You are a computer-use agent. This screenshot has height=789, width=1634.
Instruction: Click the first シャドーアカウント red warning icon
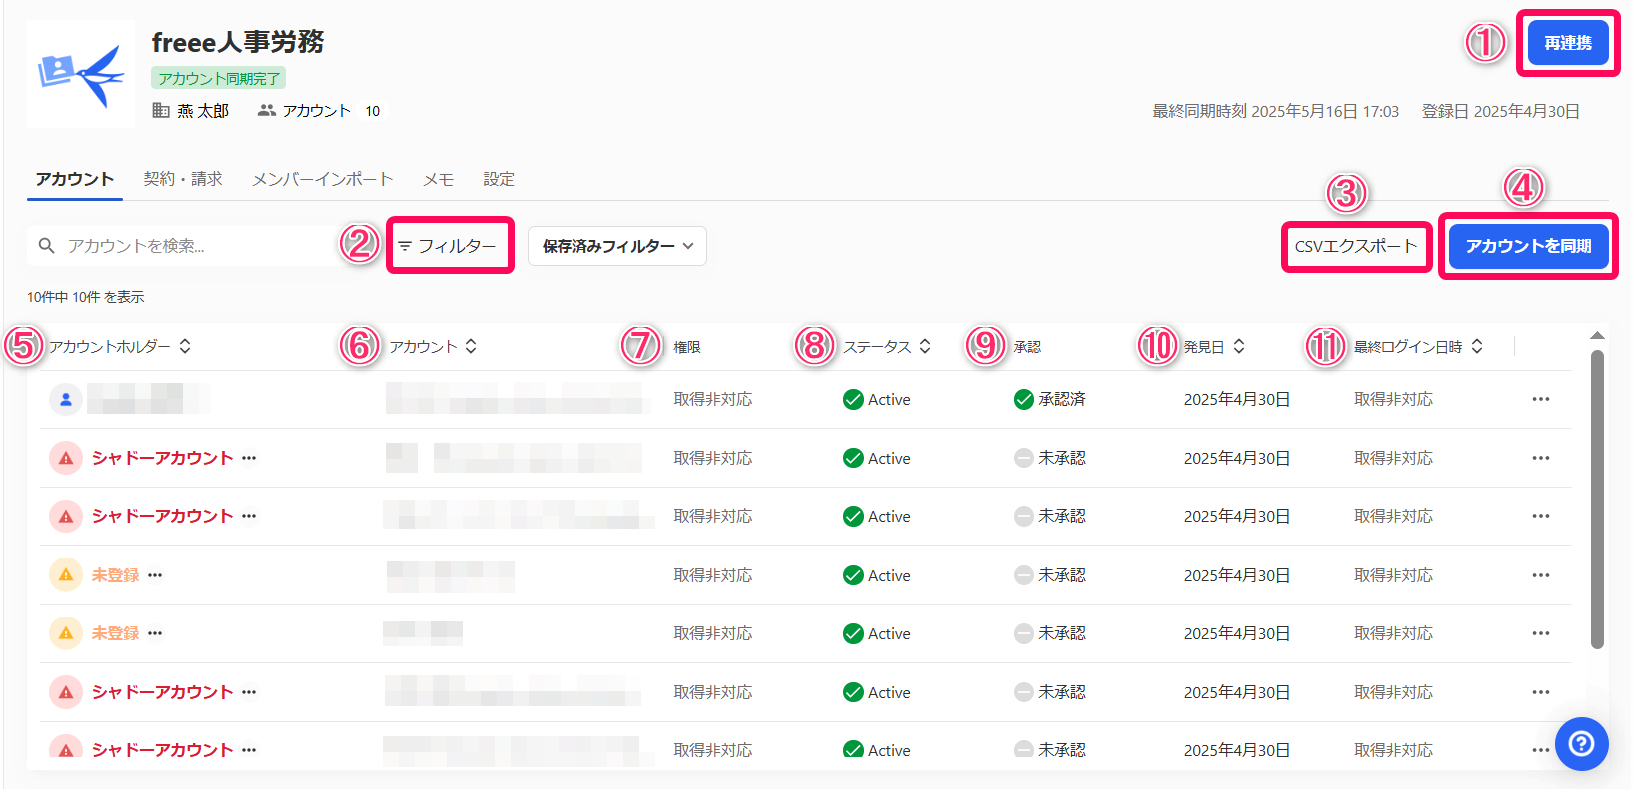coord(66,458)
